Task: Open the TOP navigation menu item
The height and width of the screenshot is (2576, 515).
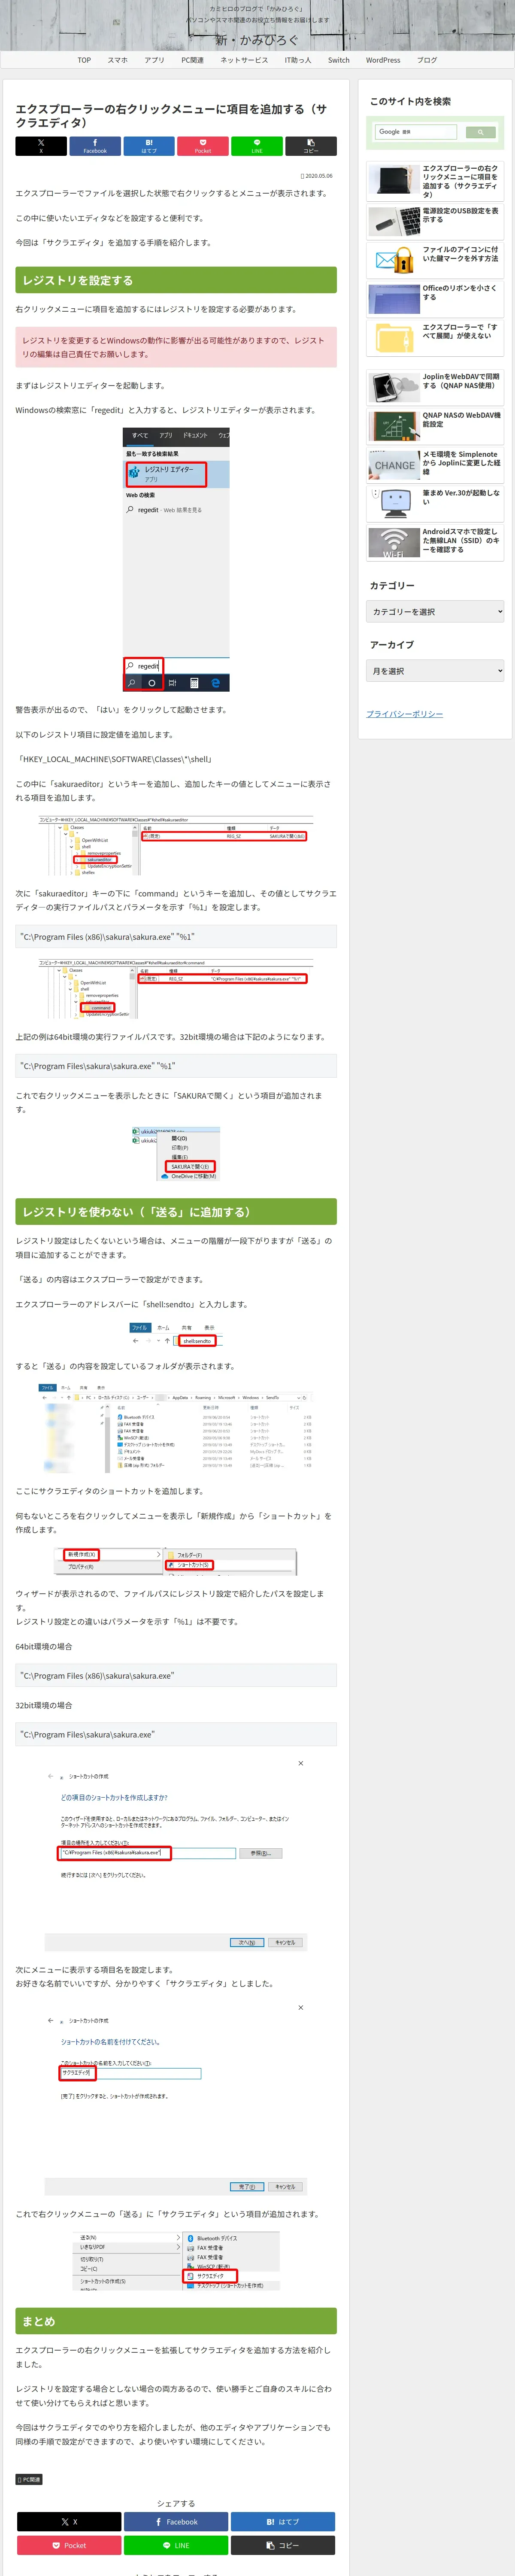Action: tap(84, 60)
